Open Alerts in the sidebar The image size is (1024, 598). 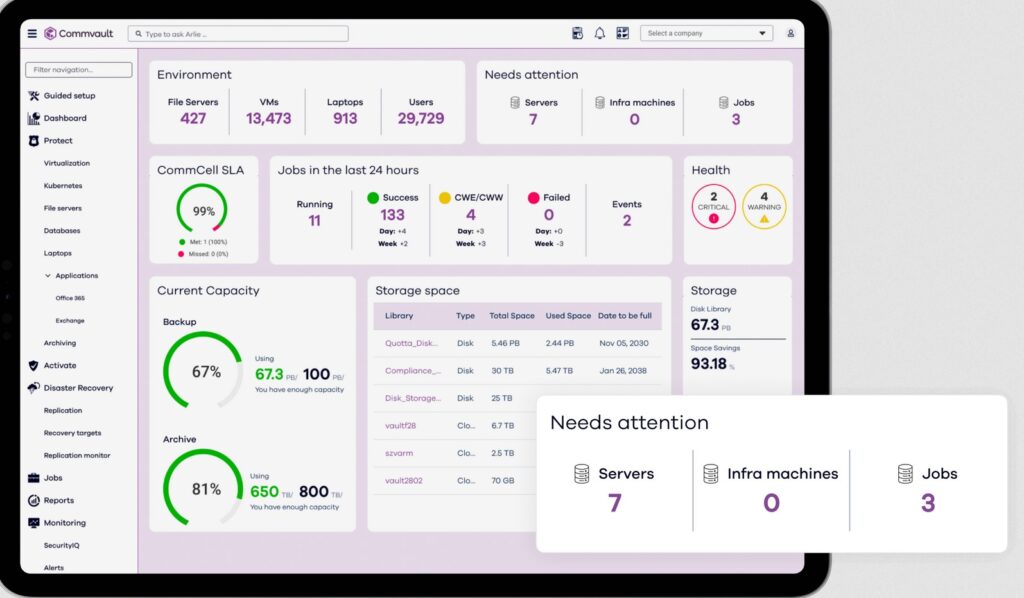[x=54, y=568]
